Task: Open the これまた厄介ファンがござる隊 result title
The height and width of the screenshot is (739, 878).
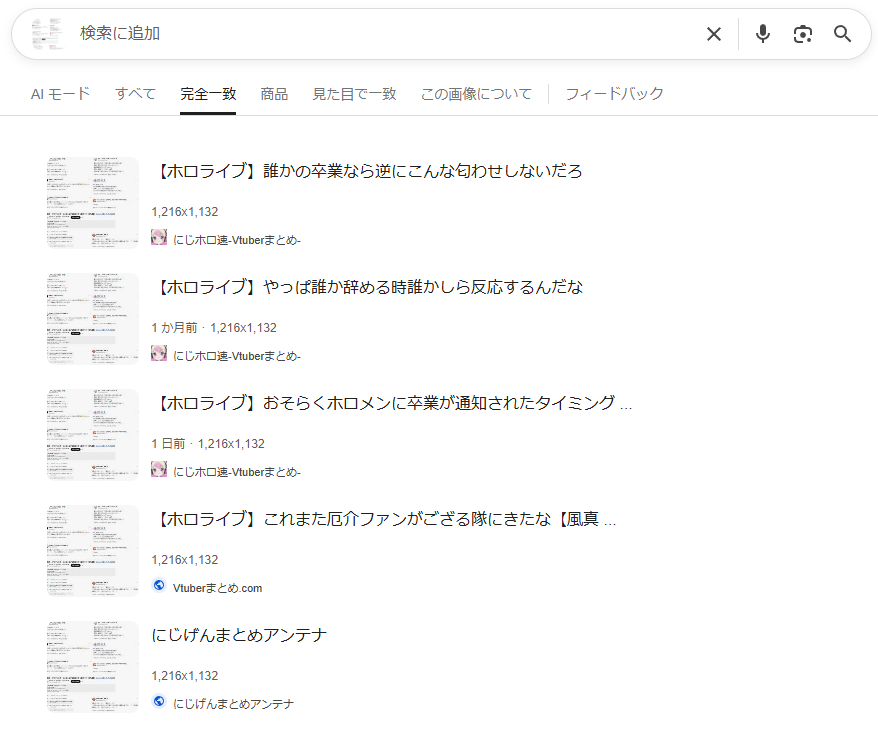Action: click(385, 519)
